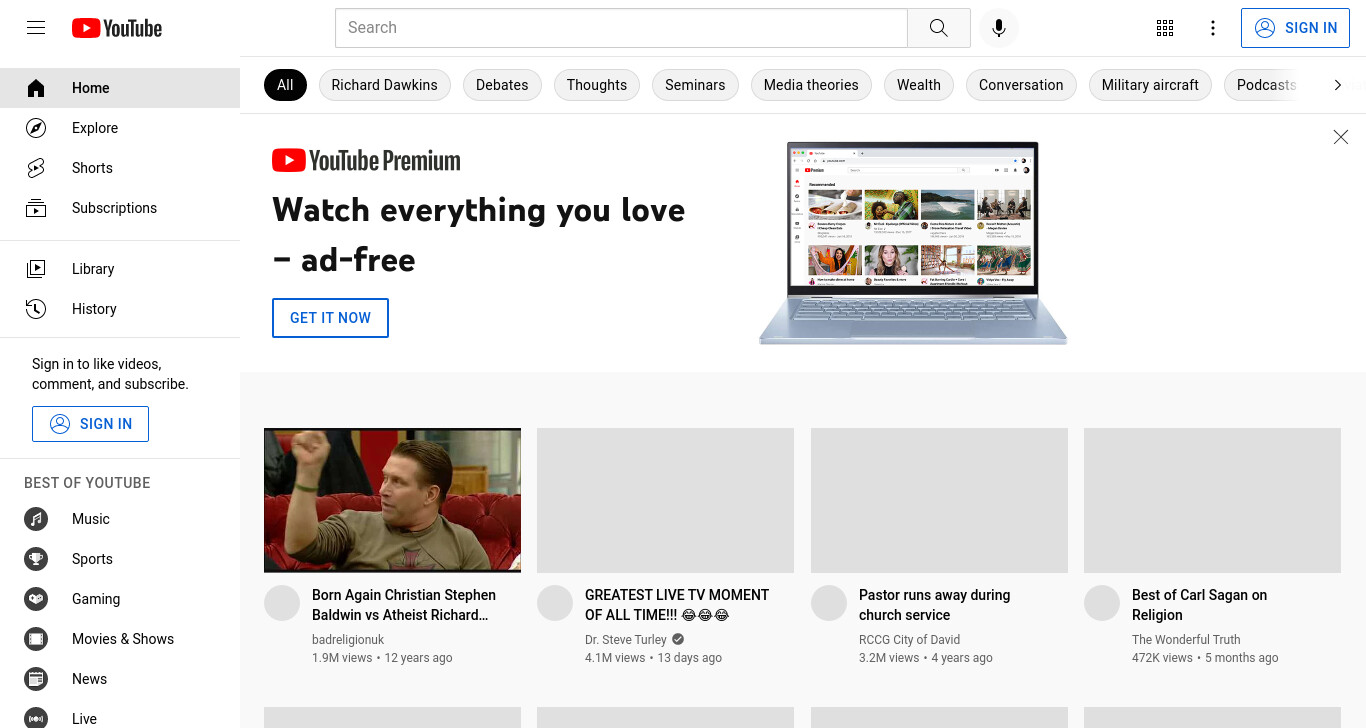The width and height of the screenshot is (1366, 728).
Task: Select the Thoughts chip
Action: (597, 85)
